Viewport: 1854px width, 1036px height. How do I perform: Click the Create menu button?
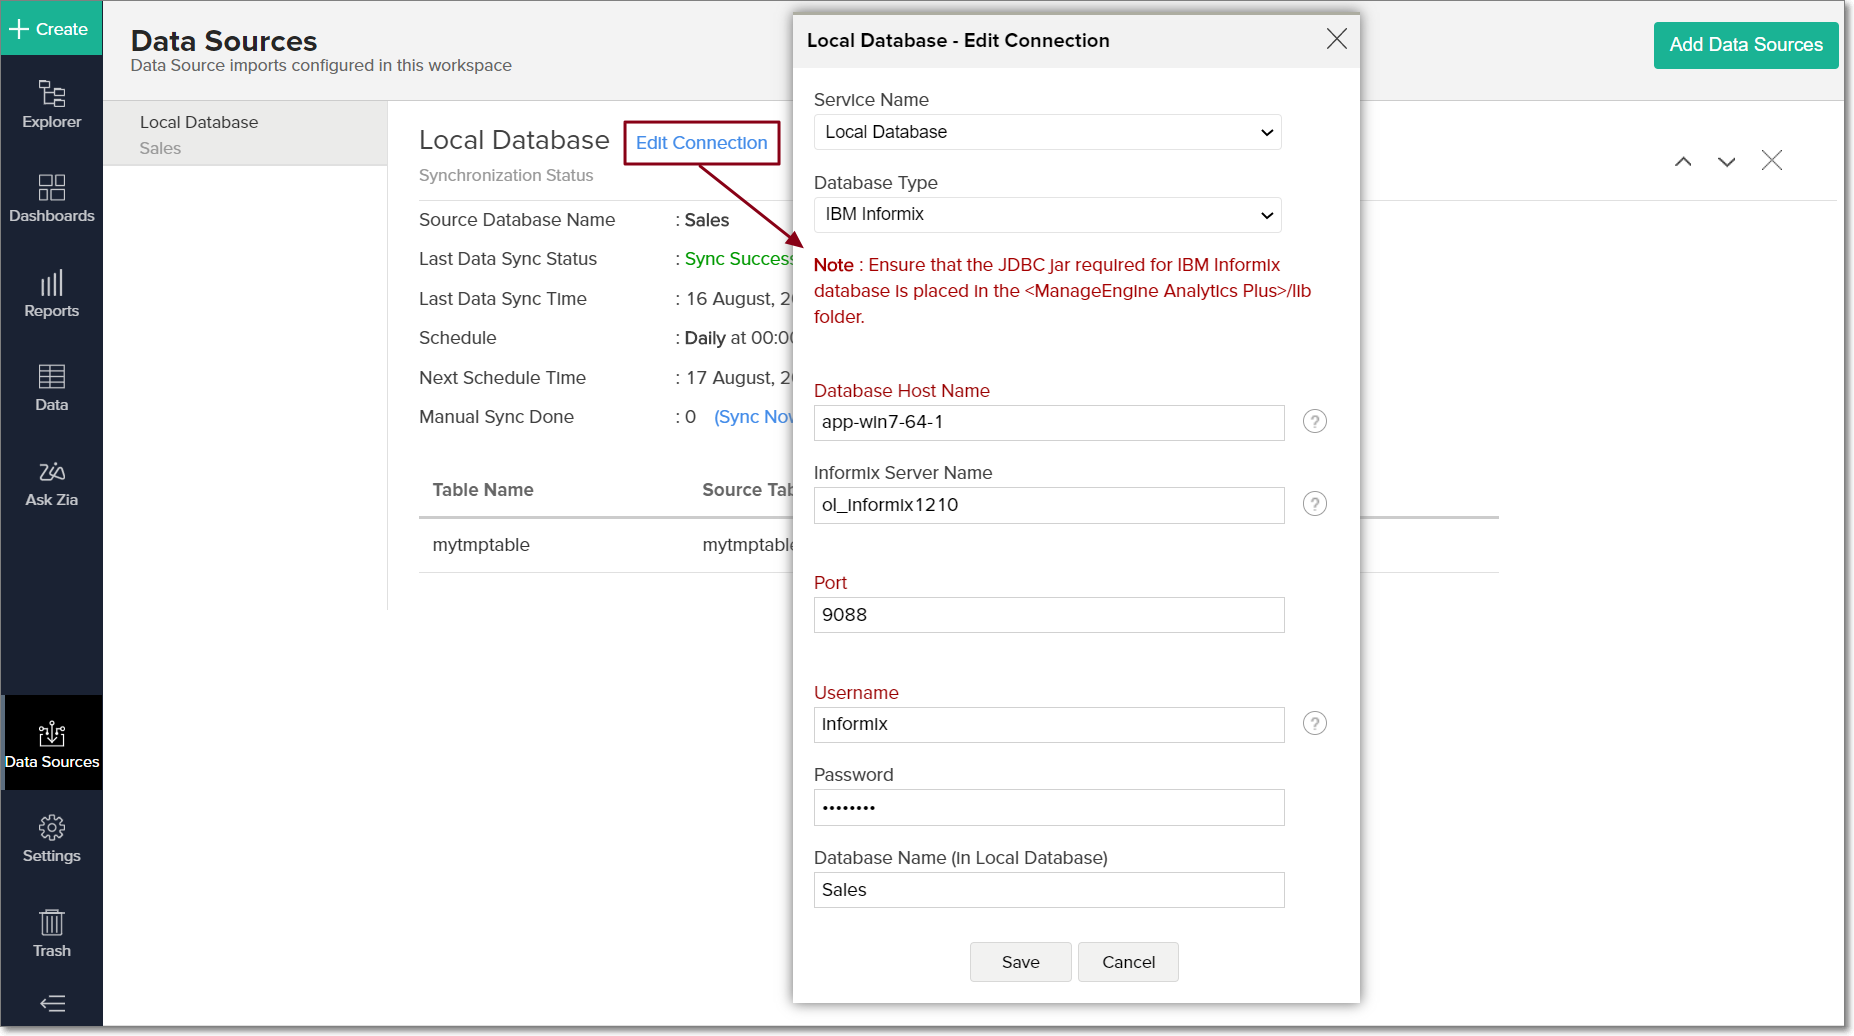(50, 29)
